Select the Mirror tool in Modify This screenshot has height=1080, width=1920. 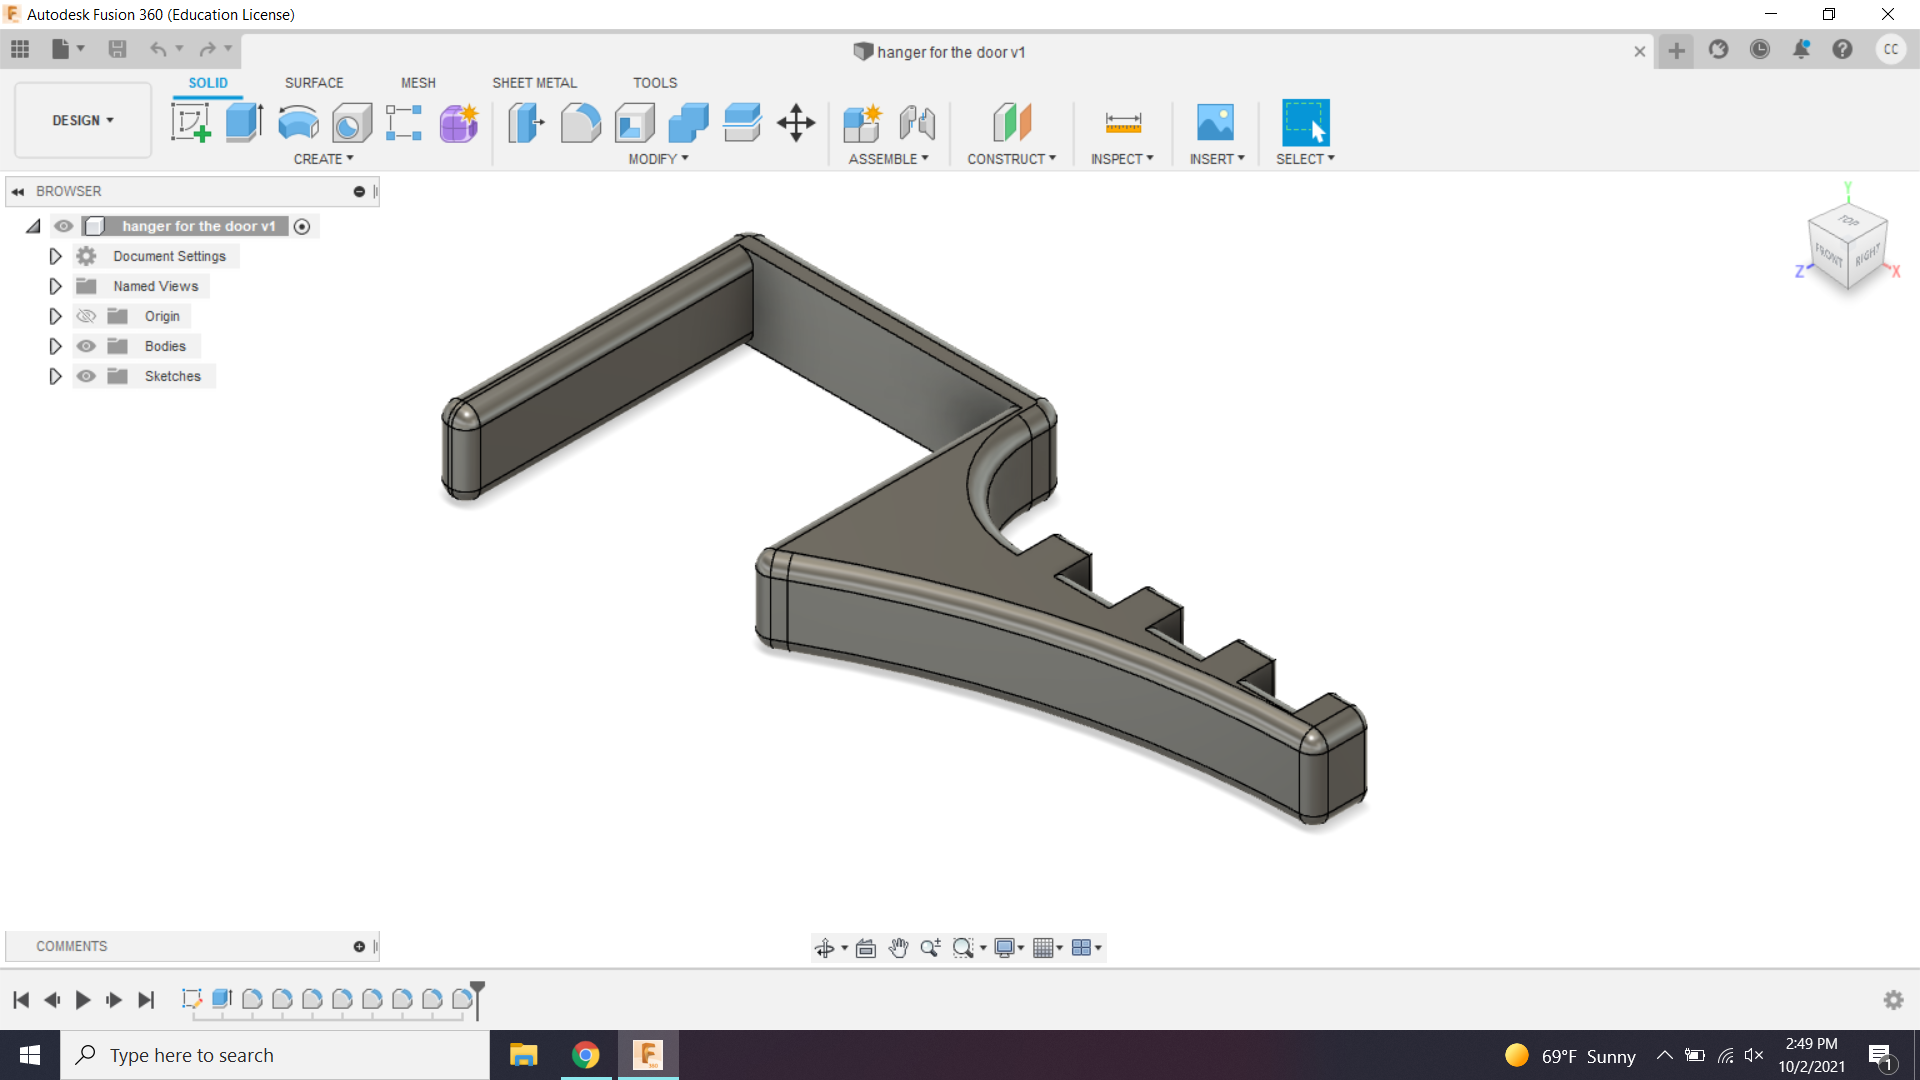coord(657,158)
